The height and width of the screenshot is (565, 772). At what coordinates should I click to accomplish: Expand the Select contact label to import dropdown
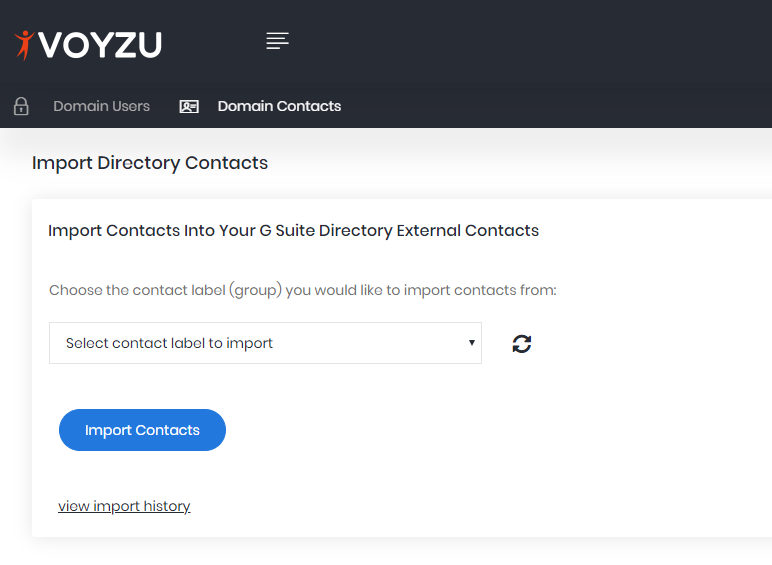click(265, 343)
